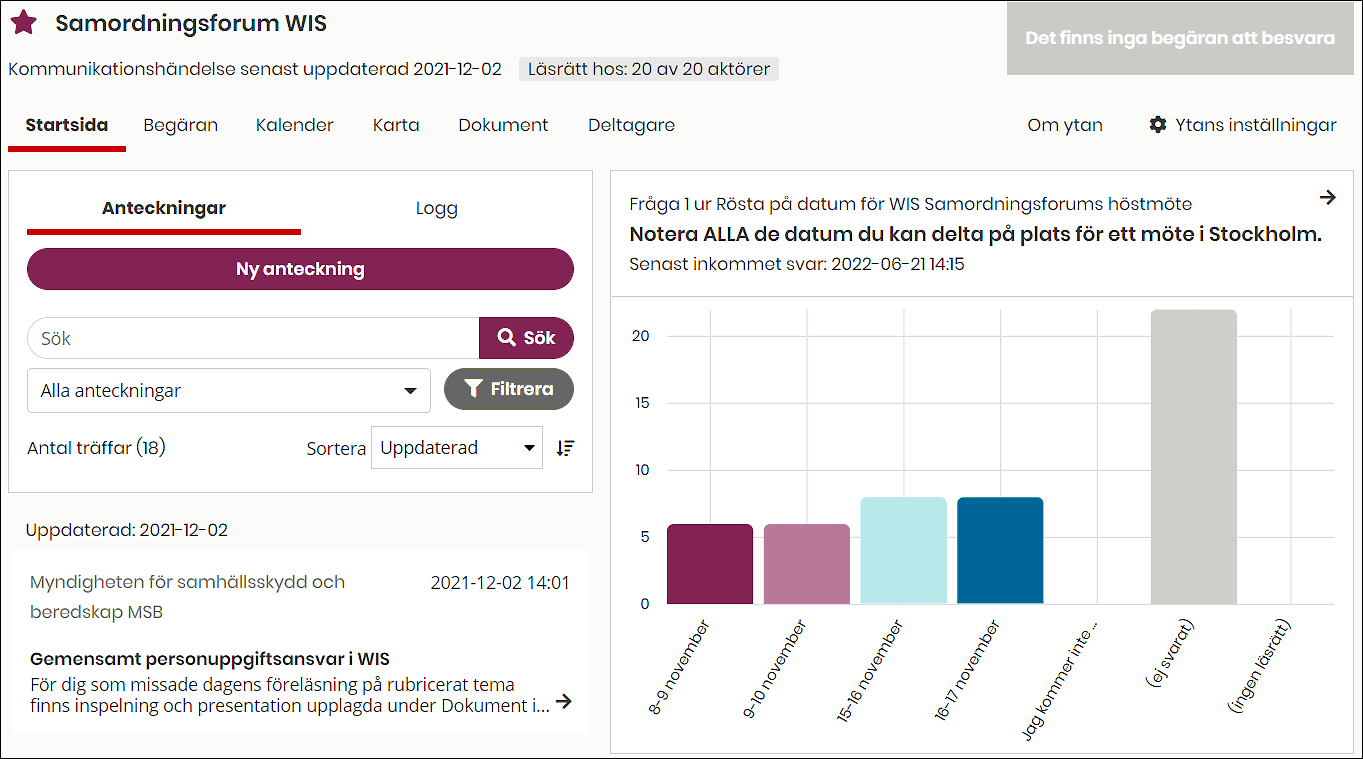Switch to the Deltagare tab
Screen dimensions: 1363x759
[x=631, y=125]
